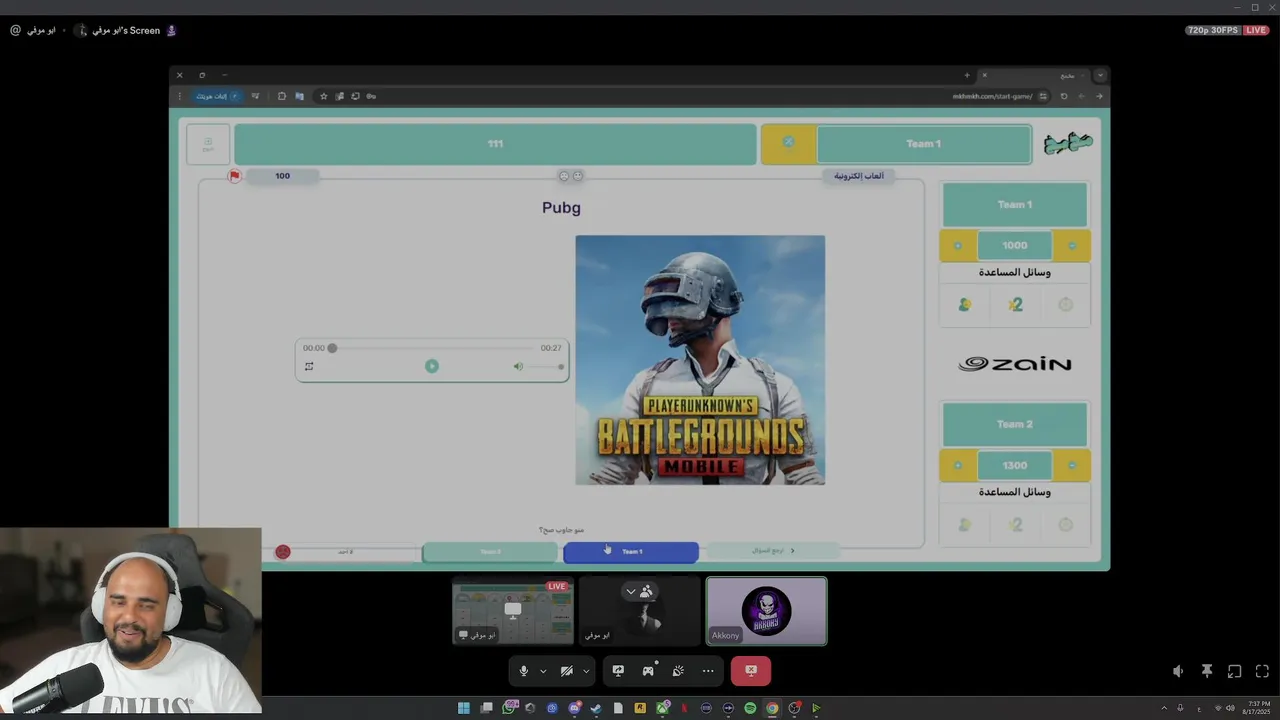Reload the shared browser page

tap(1064, 96)
